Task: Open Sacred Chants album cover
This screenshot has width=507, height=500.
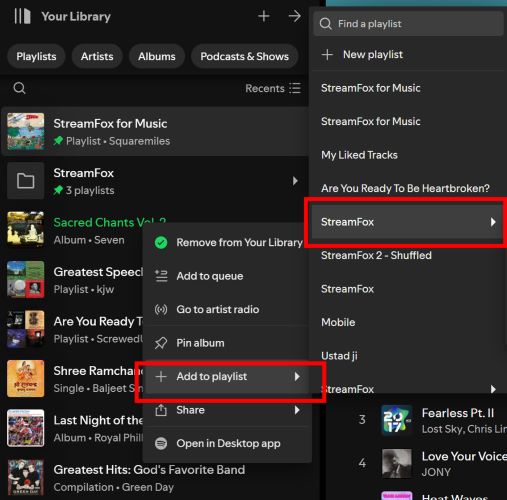Action: [26, 229]
